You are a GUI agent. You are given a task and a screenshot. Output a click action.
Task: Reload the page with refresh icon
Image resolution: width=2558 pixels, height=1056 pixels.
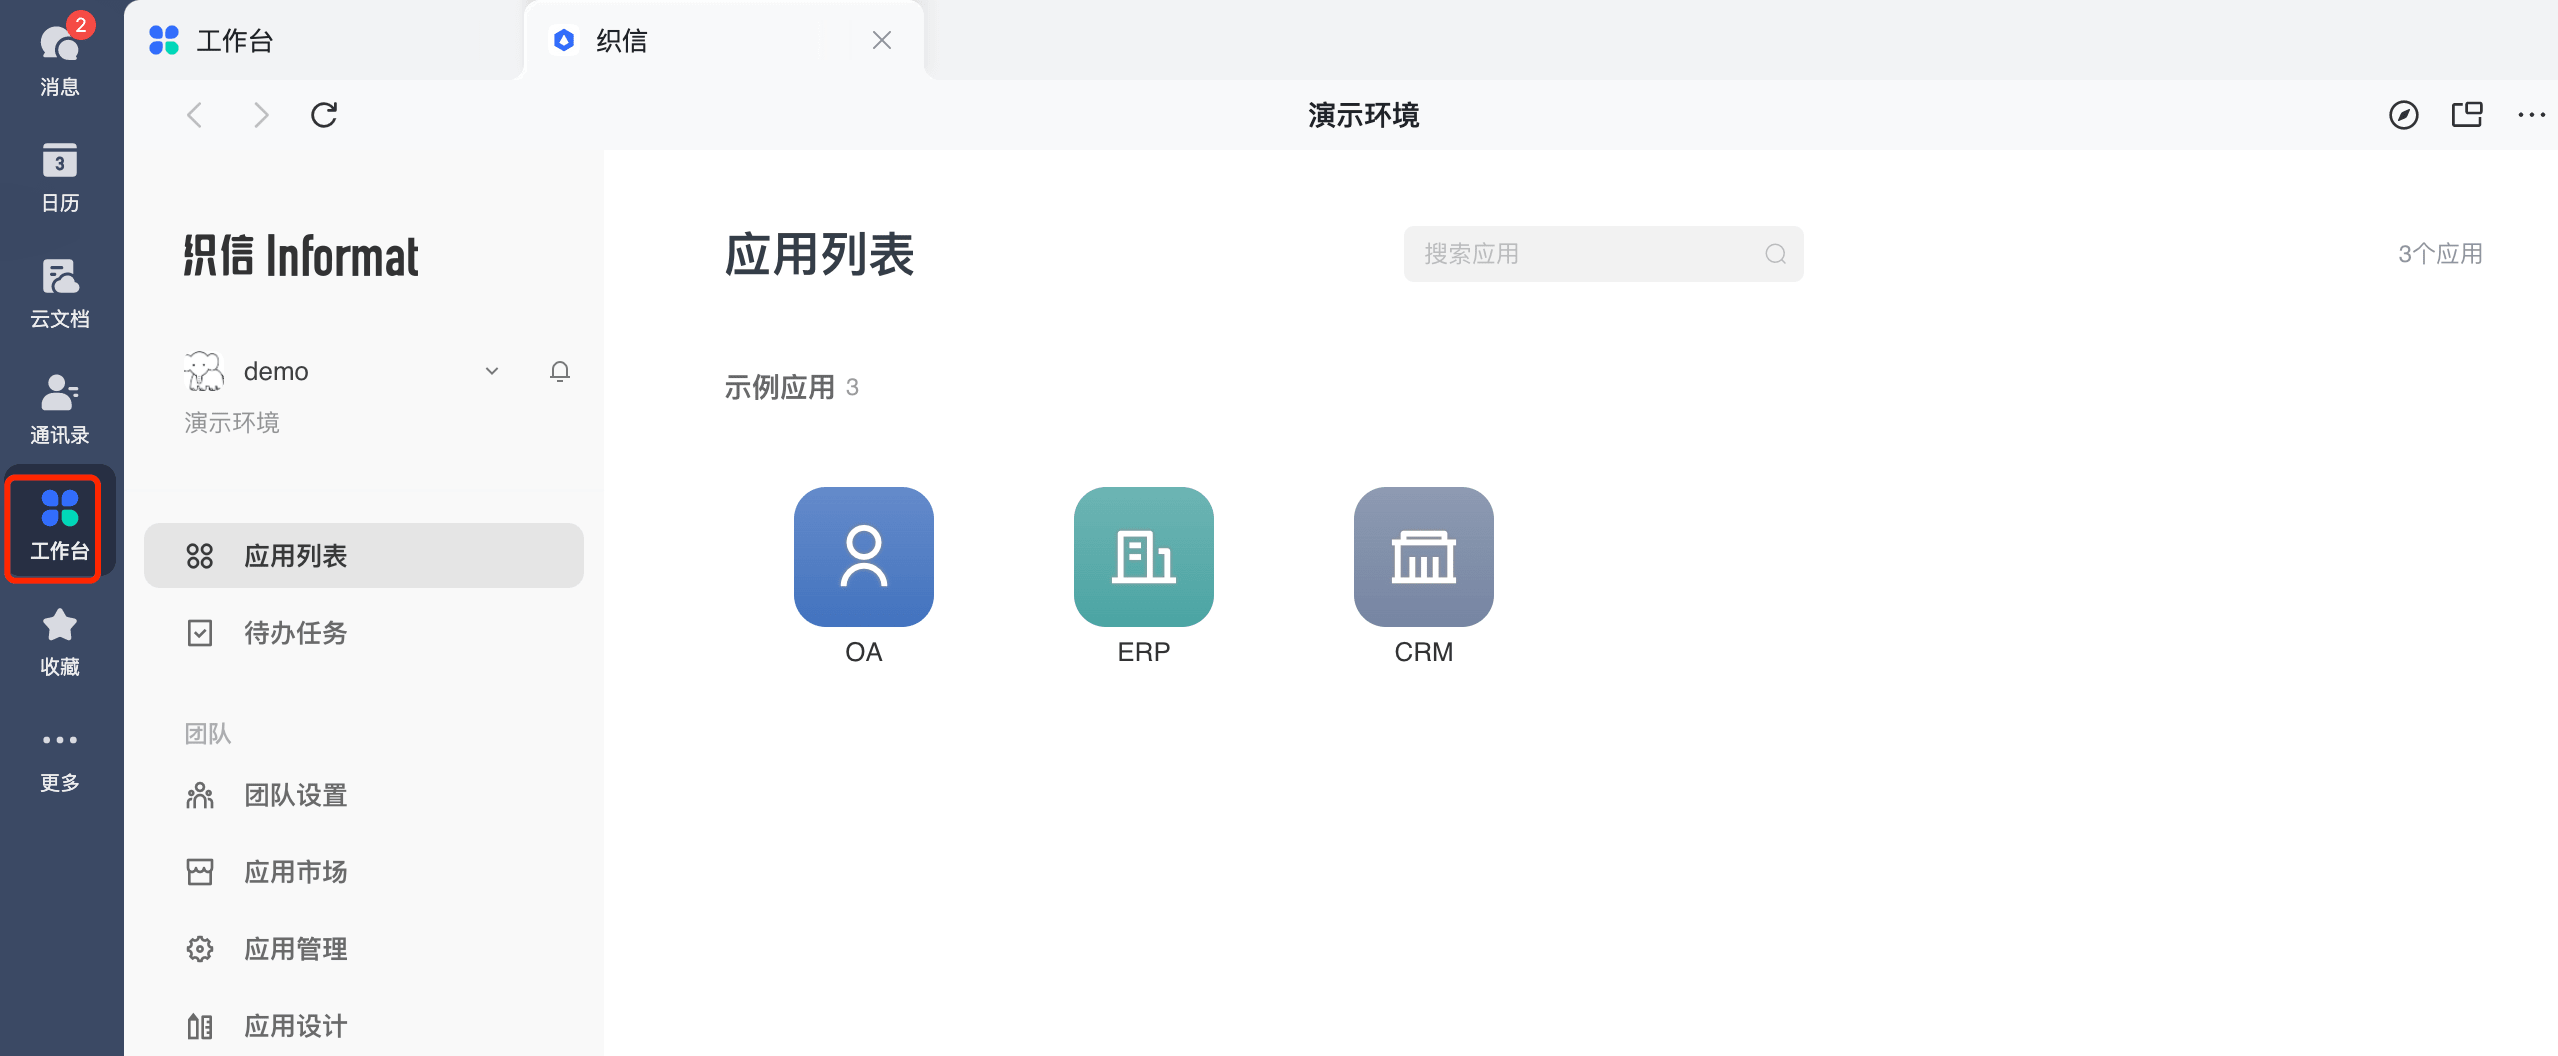click(x=324, y=115)
